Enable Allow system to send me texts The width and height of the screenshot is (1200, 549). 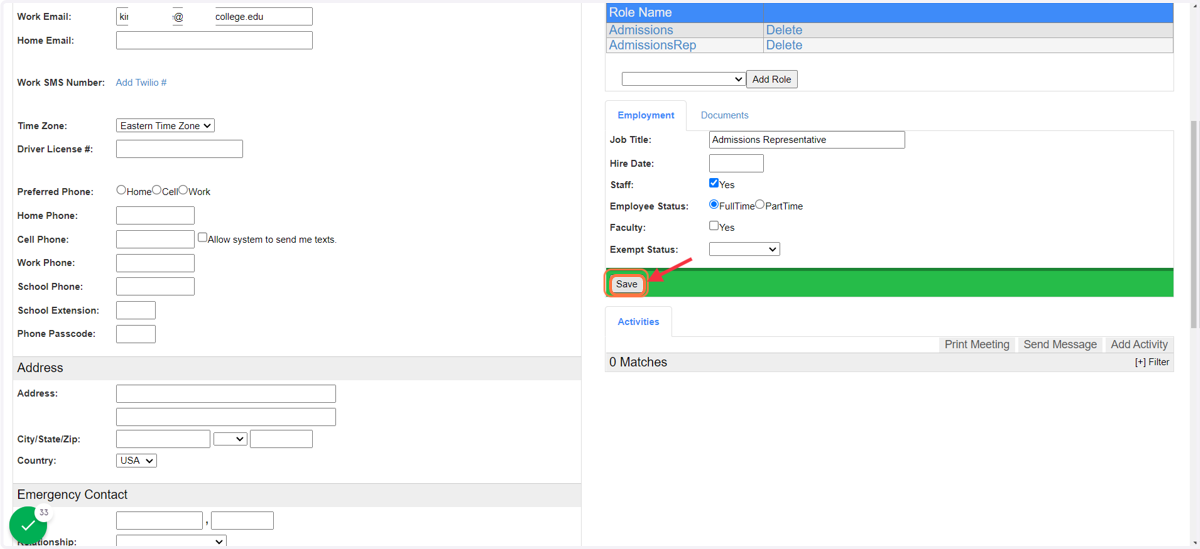[202, 238]
